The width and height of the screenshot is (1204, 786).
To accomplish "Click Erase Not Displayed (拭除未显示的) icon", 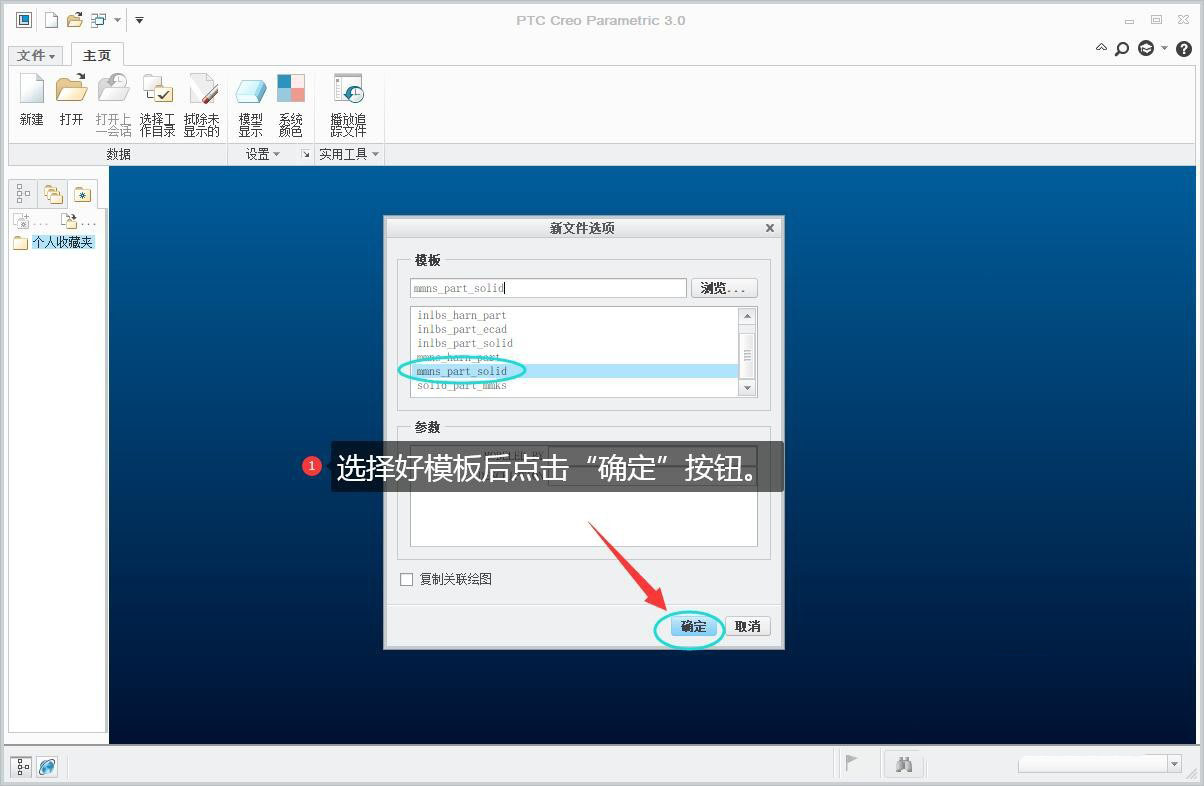I will click(201, 105).
